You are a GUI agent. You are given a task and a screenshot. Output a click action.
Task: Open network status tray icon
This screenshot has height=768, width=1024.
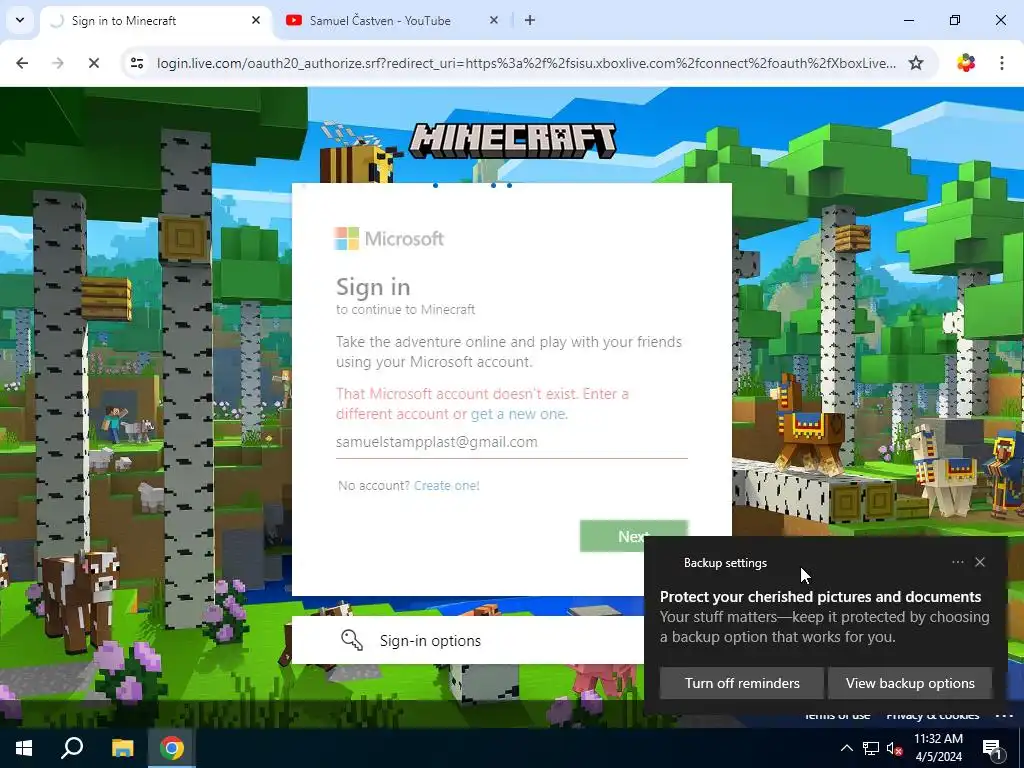click(871, 748)
